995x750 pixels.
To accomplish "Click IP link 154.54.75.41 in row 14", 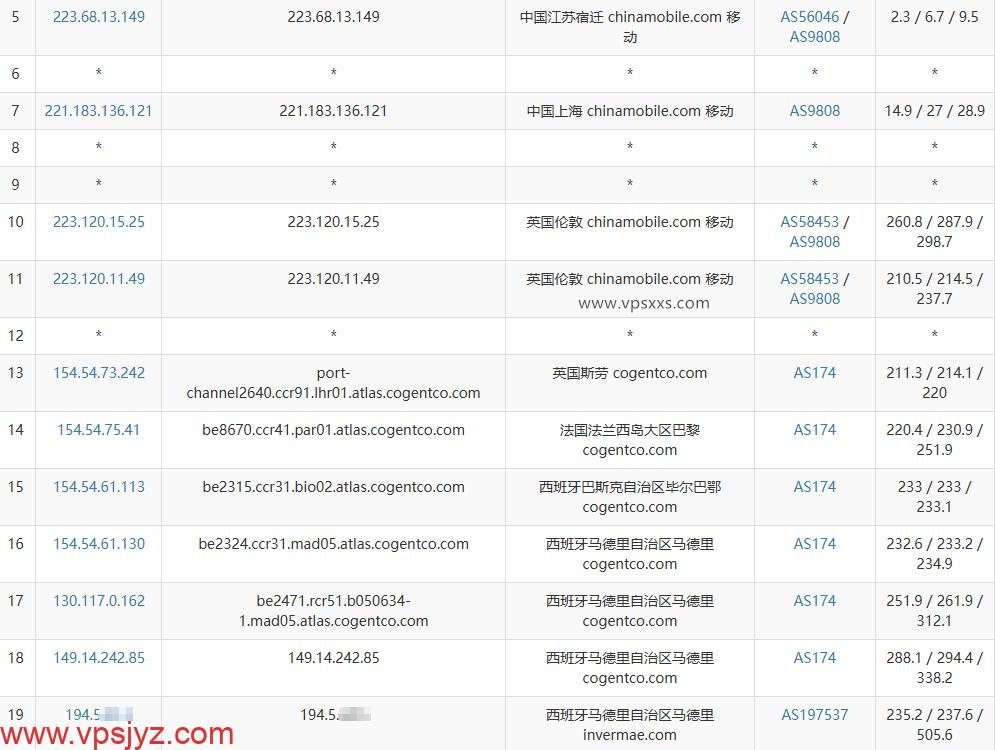I will 98,430.
